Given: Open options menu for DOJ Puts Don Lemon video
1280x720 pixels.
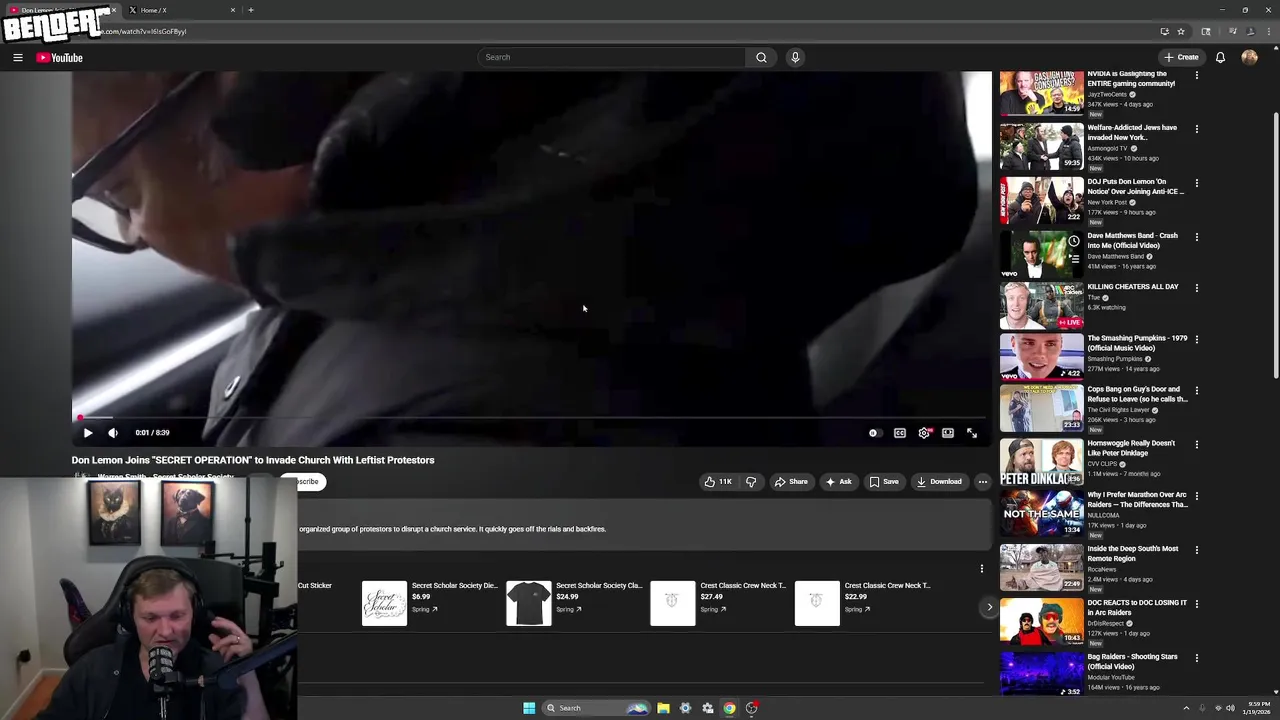Looking at the screenshot, I should 1196,183.
